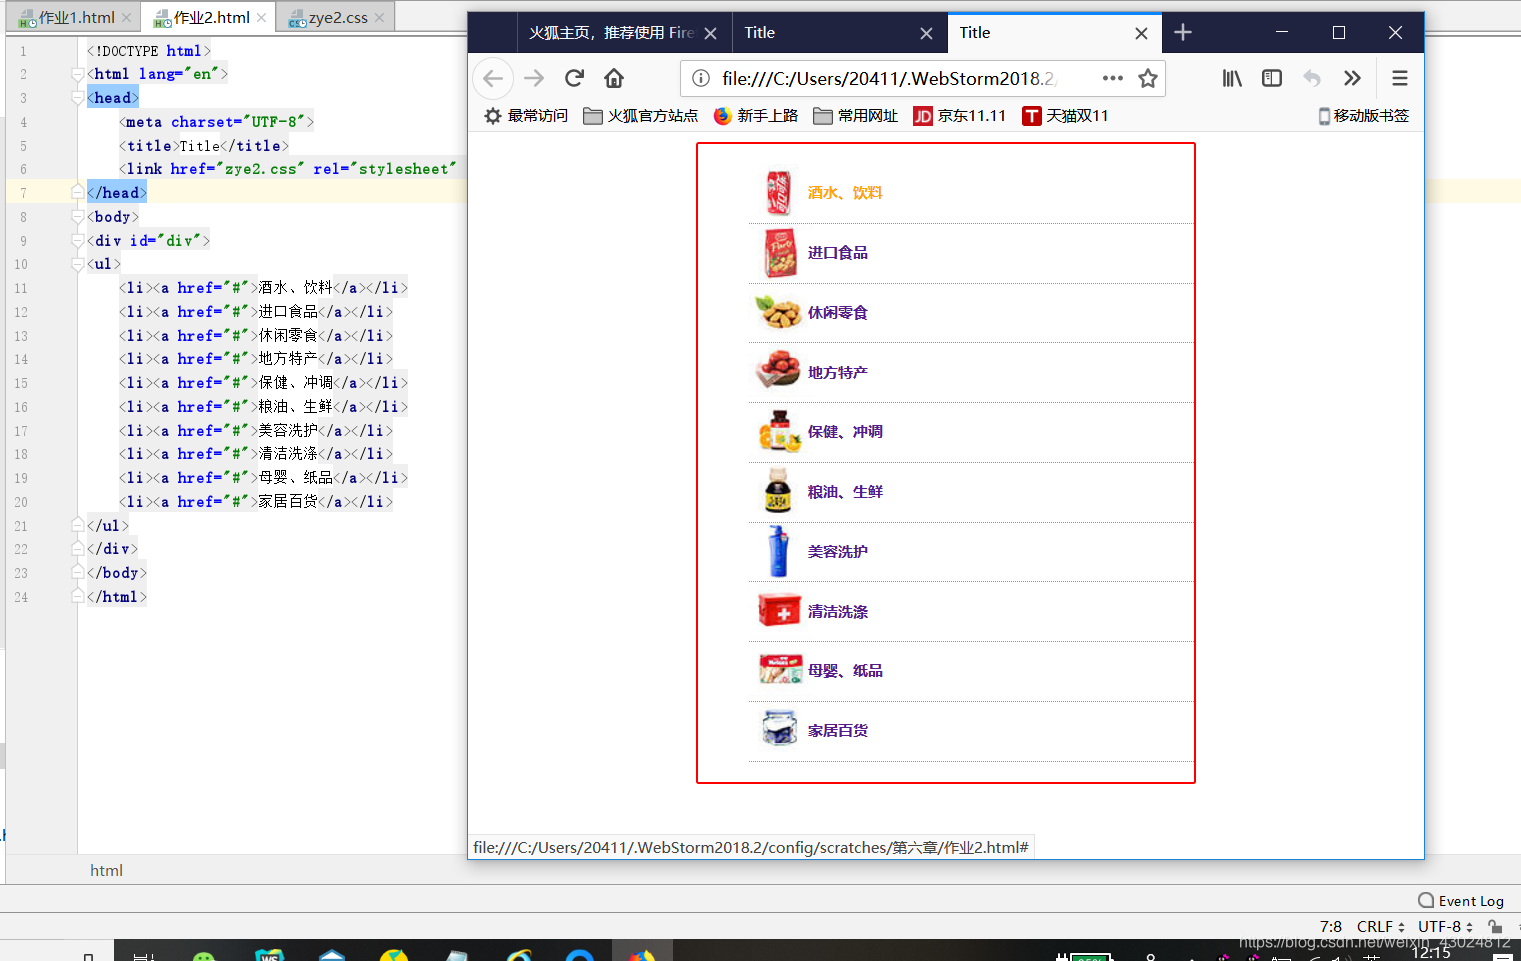The width and height of the screenshot is (1521, 961).
Task: Click line 4 meta charset code
Action: [x=216, y=122]
